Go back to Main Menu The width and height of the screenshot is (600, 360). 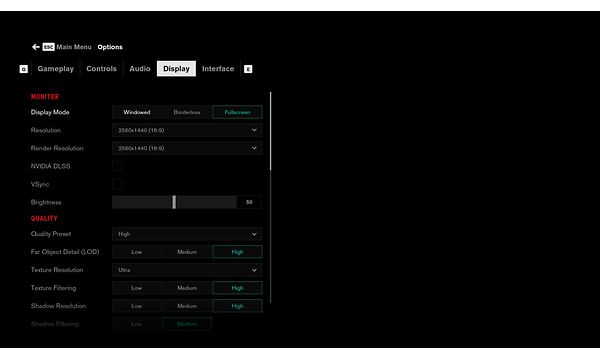74,47
